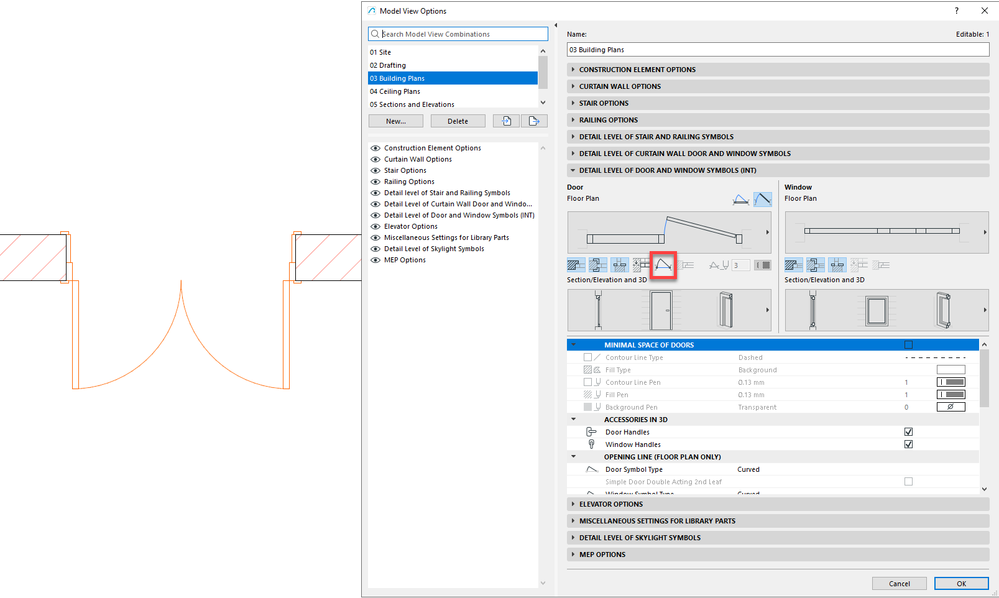The image size is (999, 598).
Task: Select the 04 Ceiling Plans combination
Action: (x=452, y=92)
